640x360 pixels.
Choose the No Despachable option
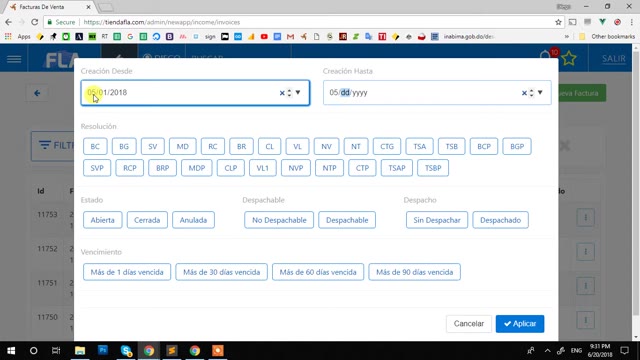(x=279, y=220)
